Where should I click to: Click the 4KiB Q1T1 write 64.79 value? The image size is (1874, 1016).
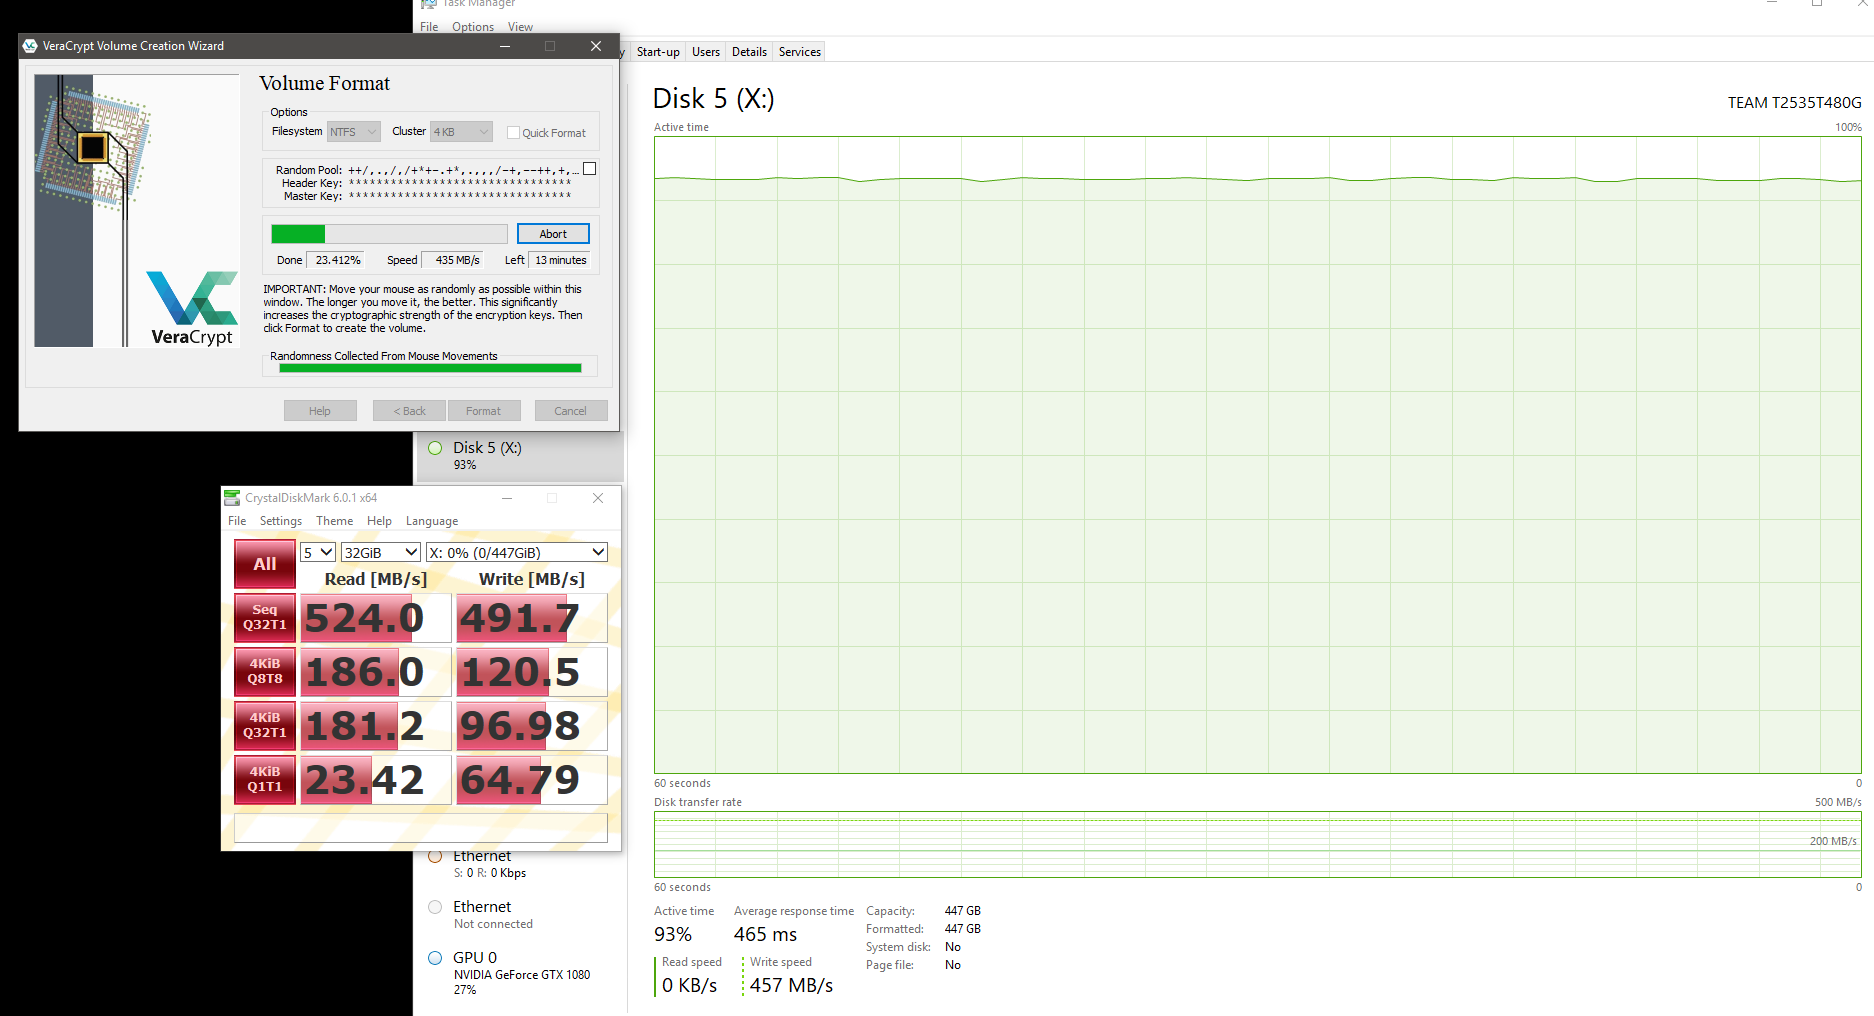532,780
